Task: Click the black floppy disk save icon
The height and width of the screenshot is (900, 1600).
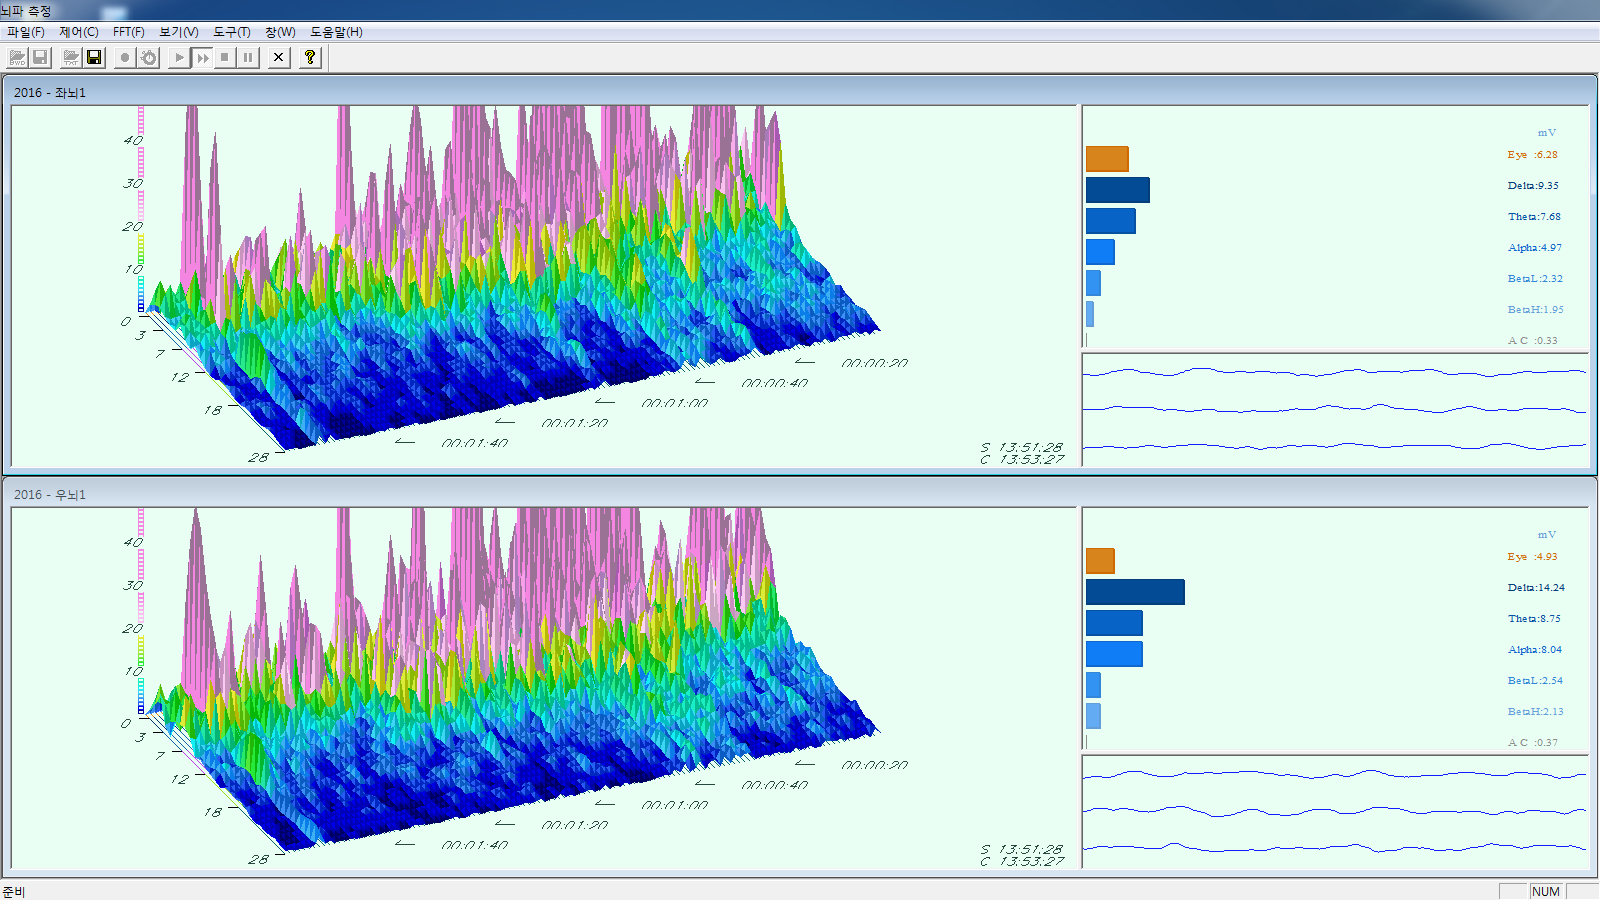Action: point(94,58)
